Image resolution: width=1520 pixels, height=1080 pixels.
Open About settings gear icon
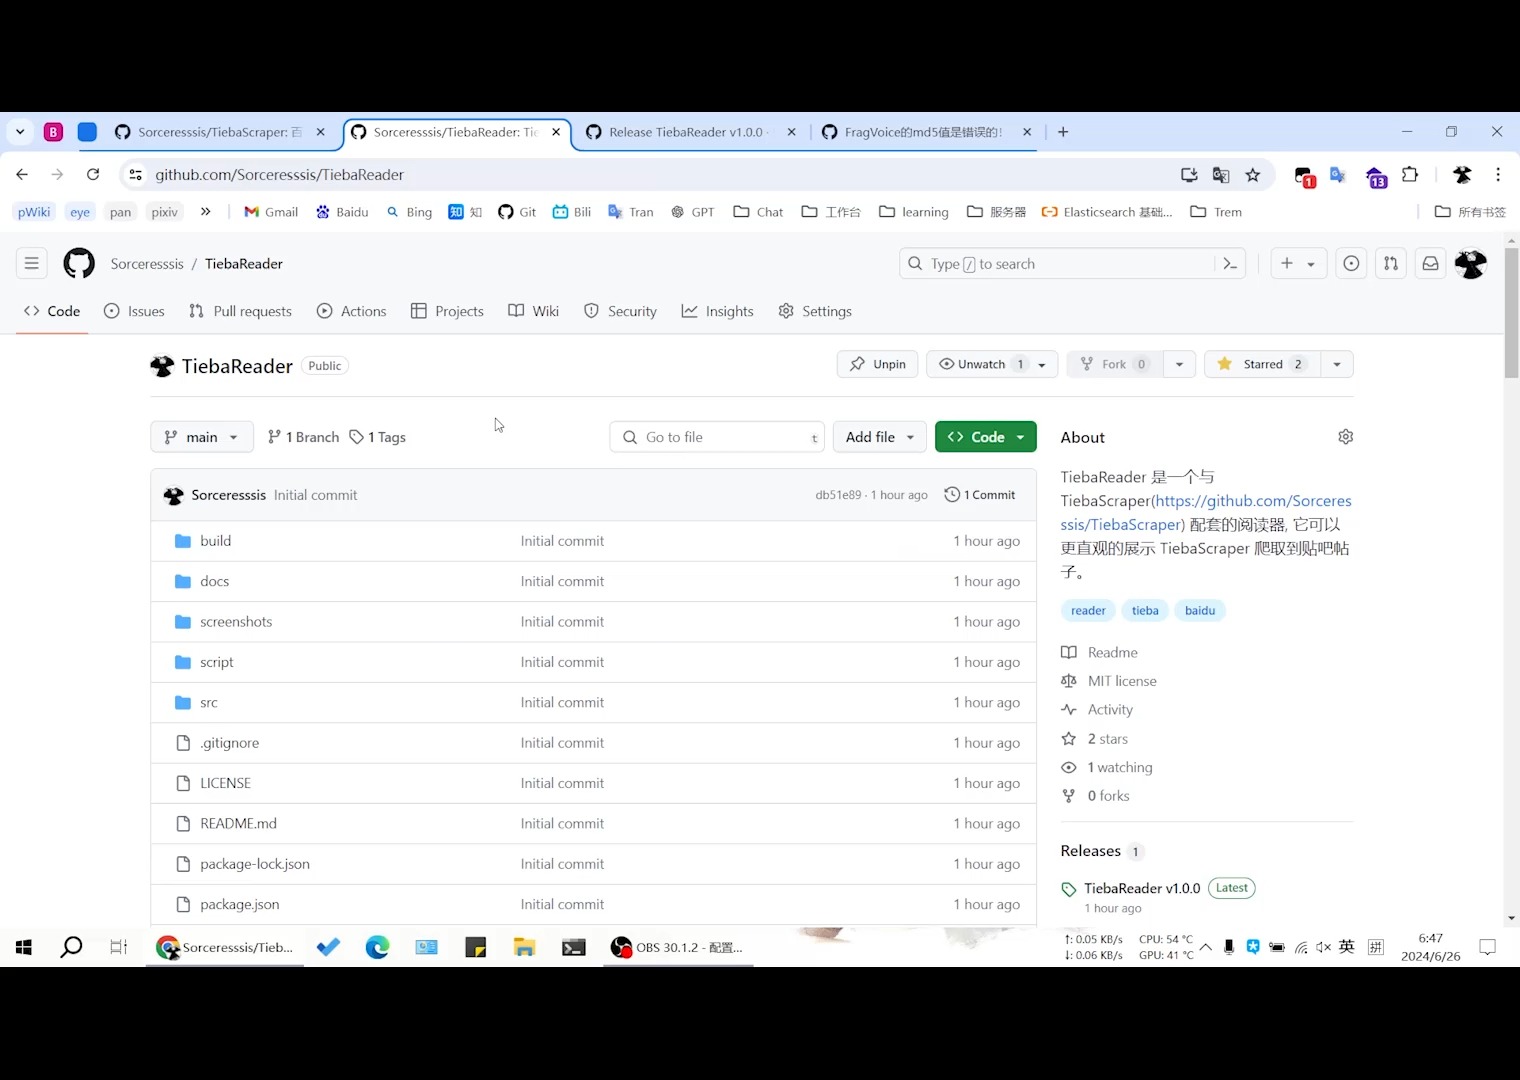coord(1345,437)
